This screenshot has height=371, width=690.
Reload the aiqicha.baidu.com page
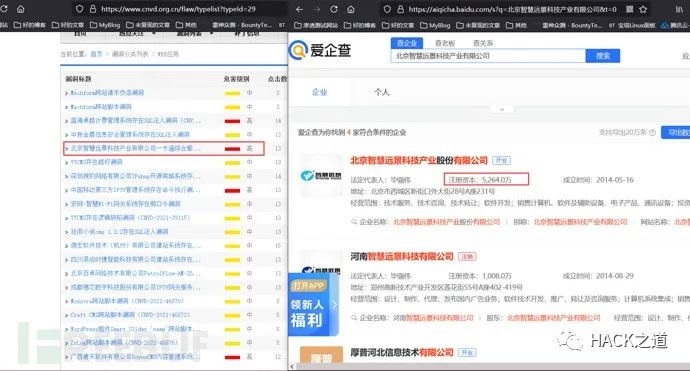coord(334,9)
